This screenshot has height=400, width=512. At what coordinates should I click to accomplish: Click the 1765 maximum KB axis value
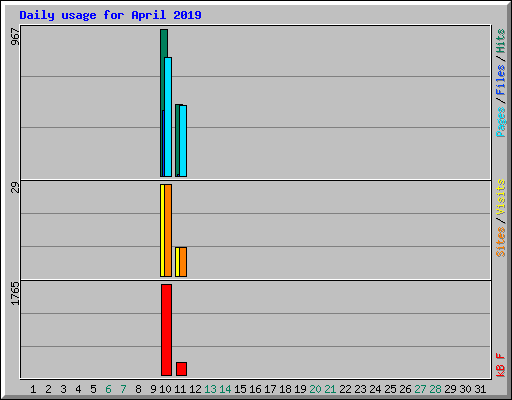click(x=15, y=293)
